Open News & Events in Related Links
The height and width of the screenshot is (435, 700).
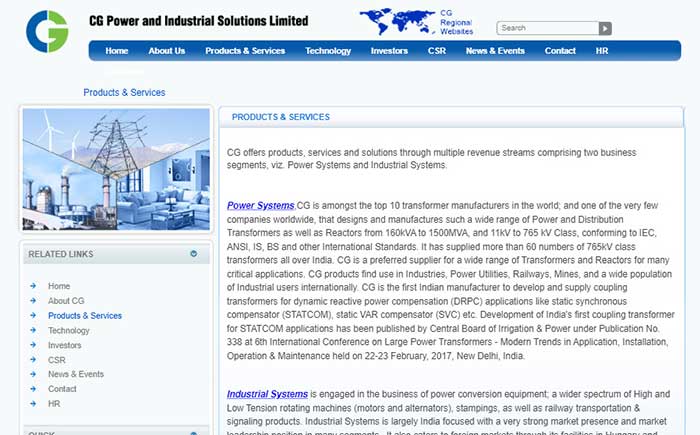pos(76,374)
